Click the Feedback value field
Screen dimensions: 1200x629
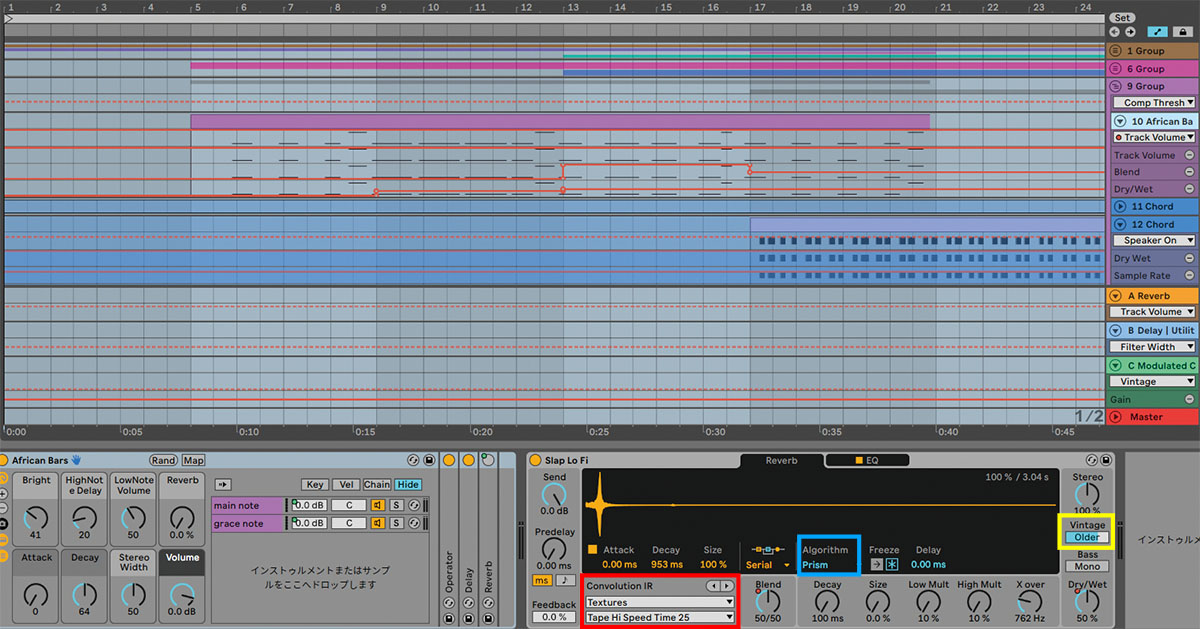(x=552, y=617)
